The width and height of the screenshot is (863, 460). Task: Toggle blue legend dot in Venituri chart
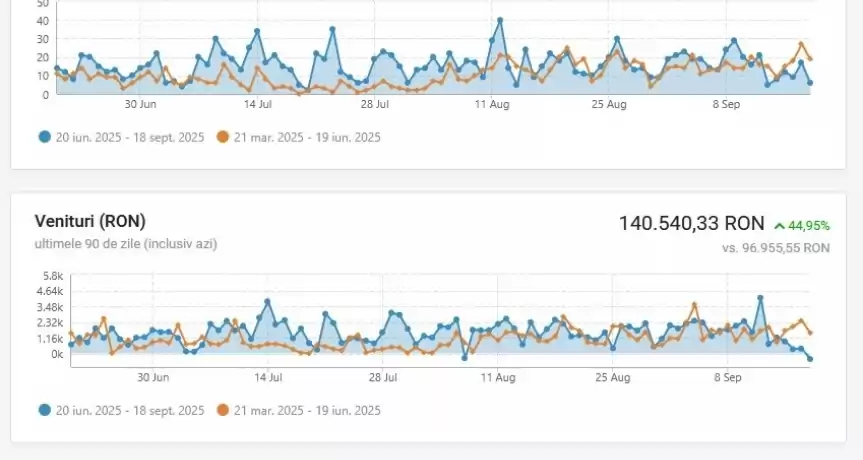click(45, 410)
